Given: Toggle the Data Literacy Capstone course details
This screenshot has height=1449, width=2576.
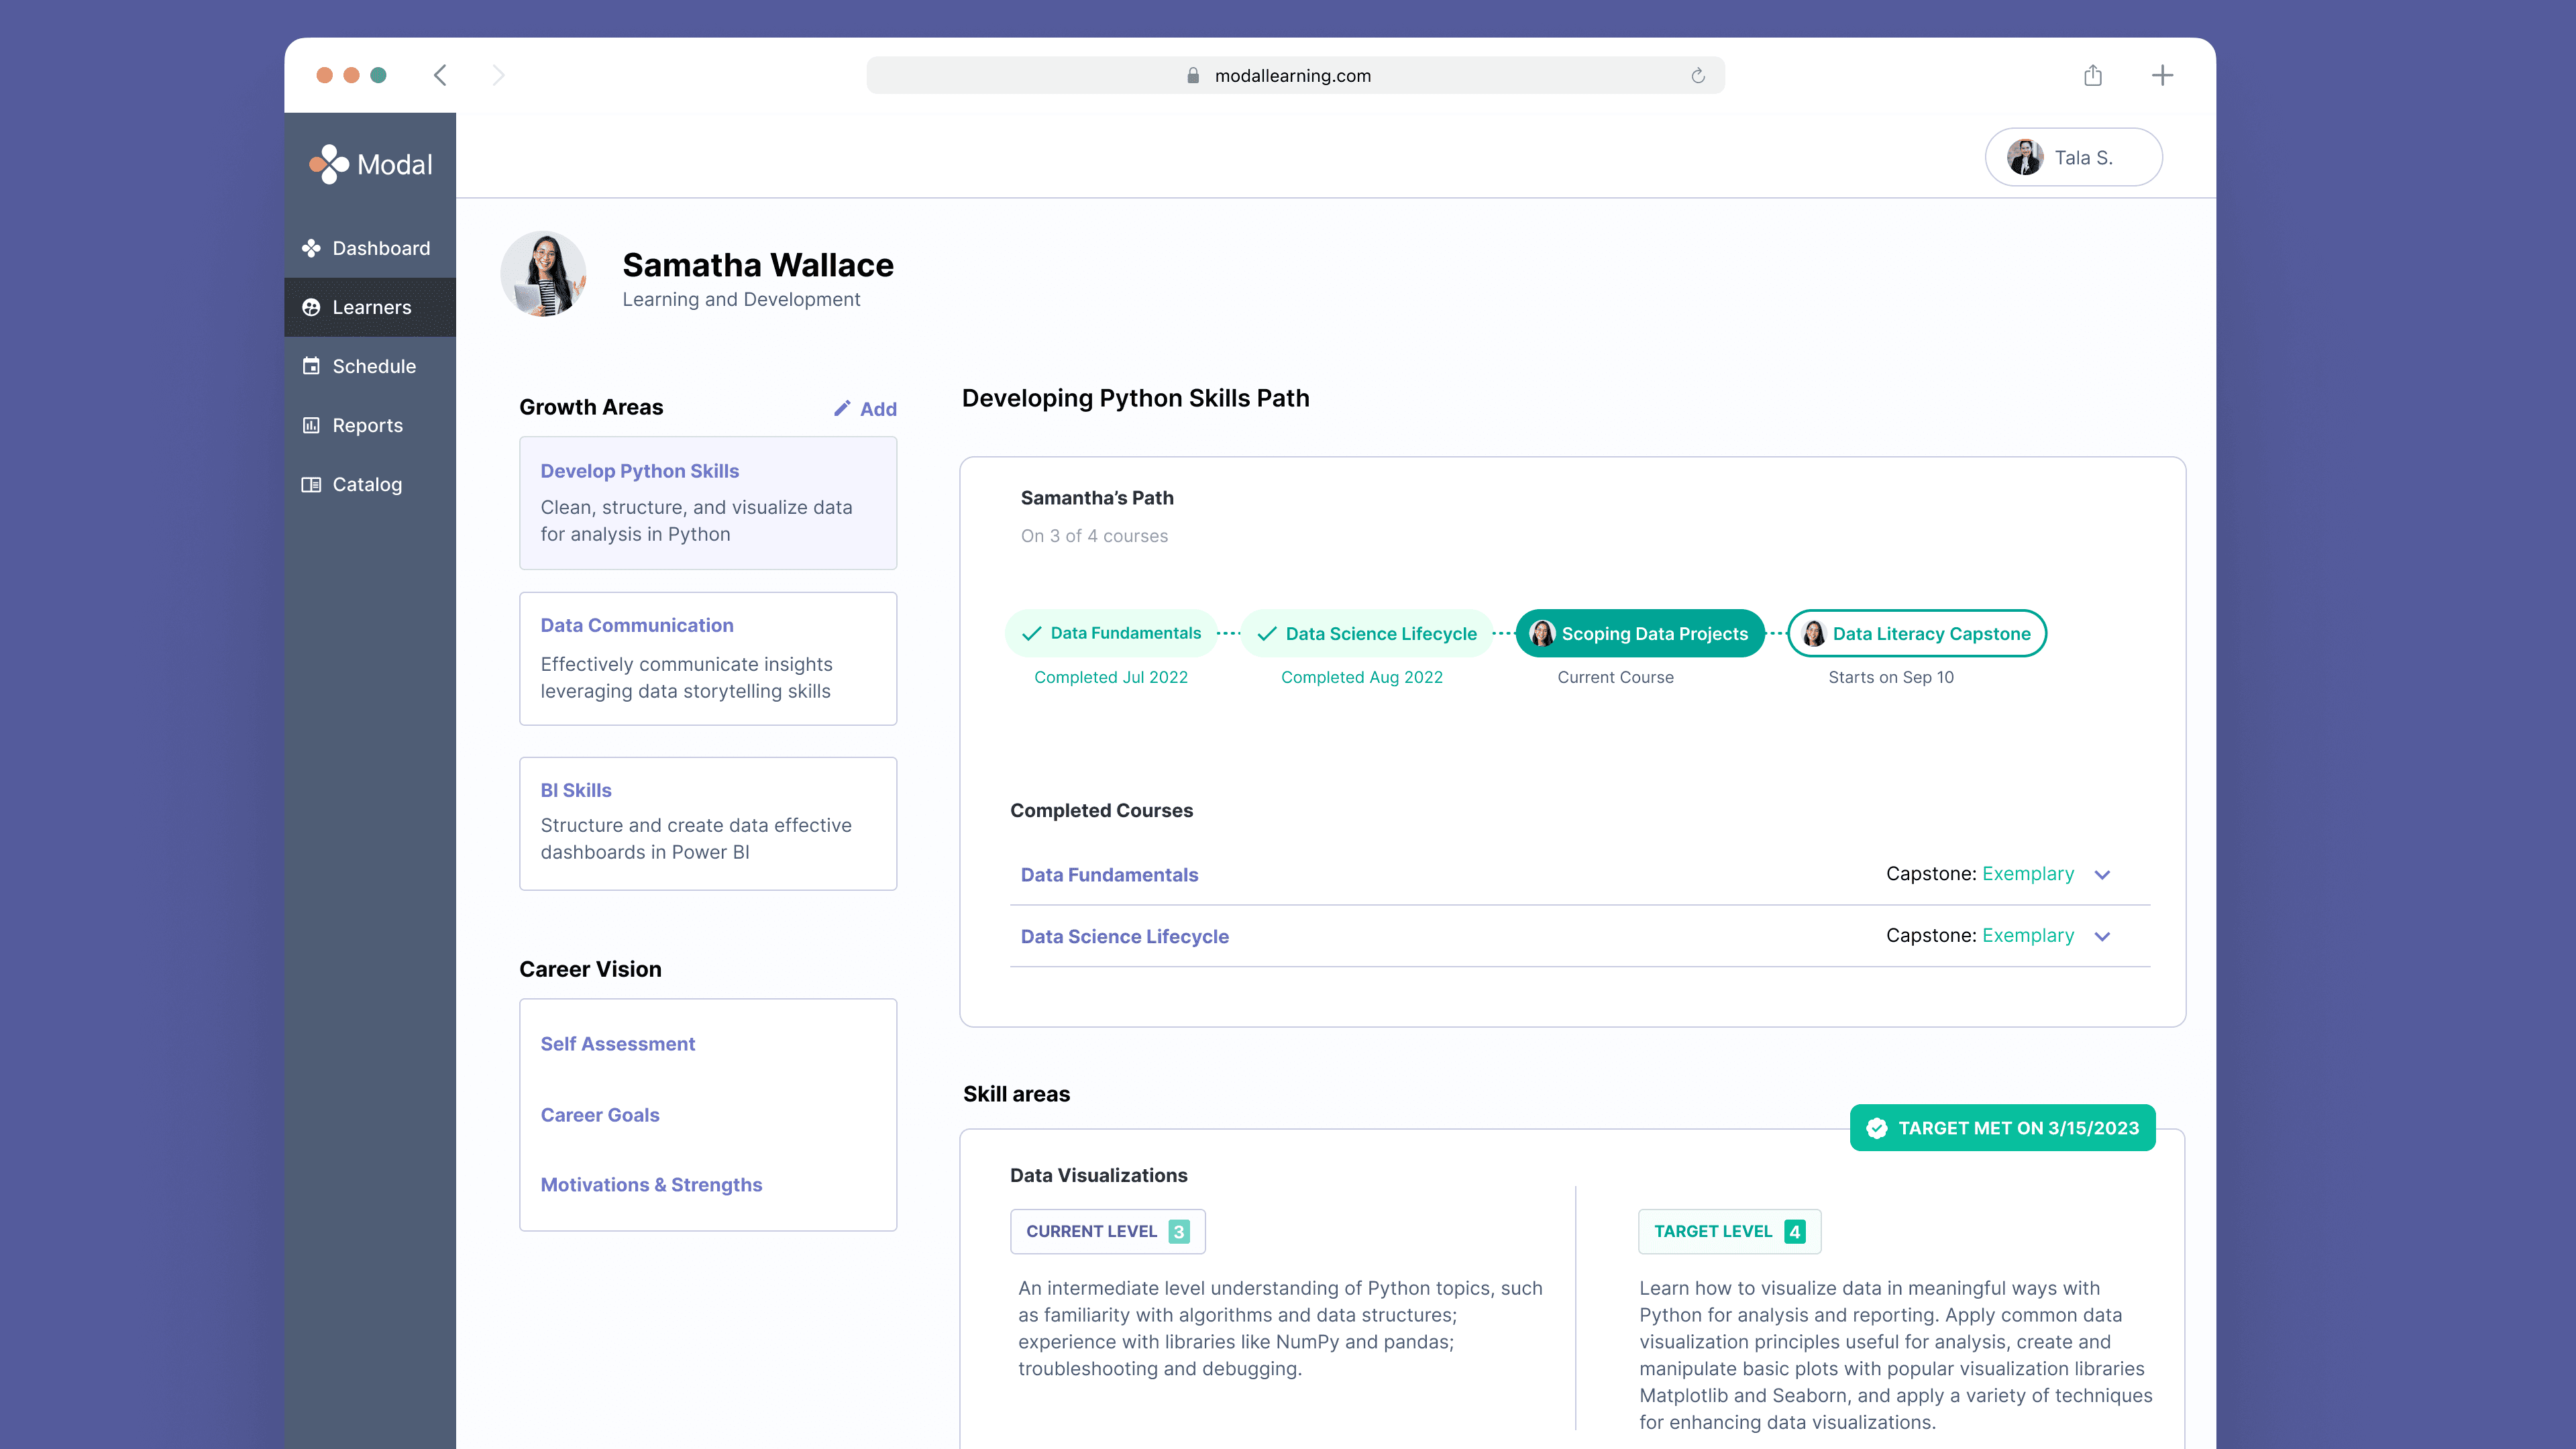Looking at the screenshot, I should tap(1916, 633).
